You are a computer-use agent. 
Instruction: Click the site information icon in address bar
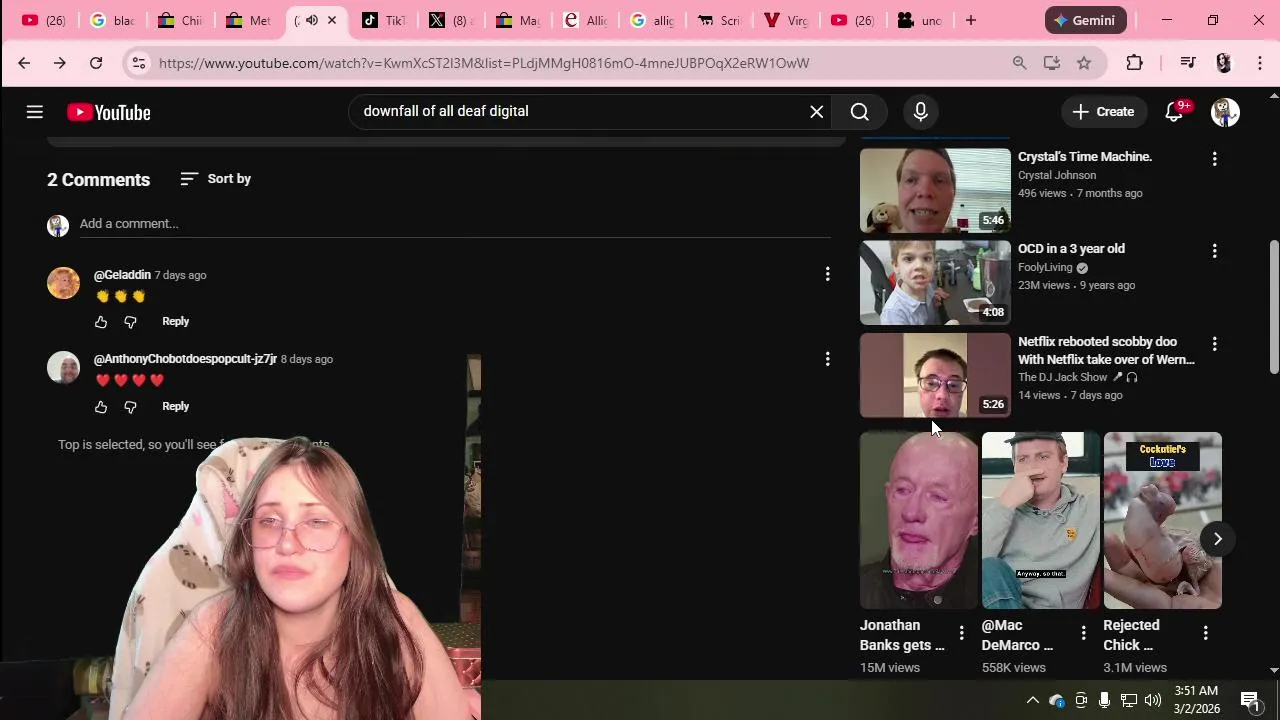pos(139,63)
